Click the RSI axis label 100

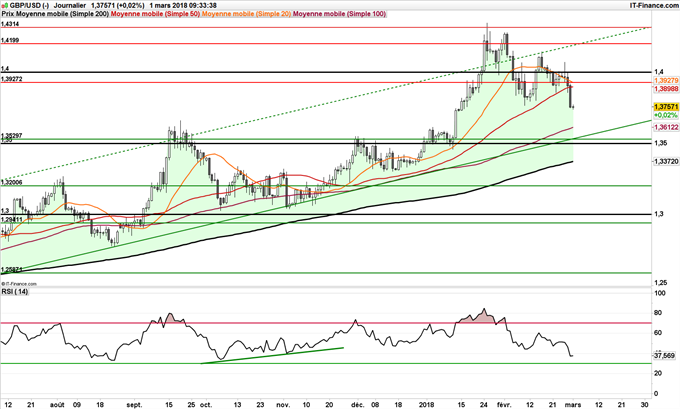coord(660,294)
